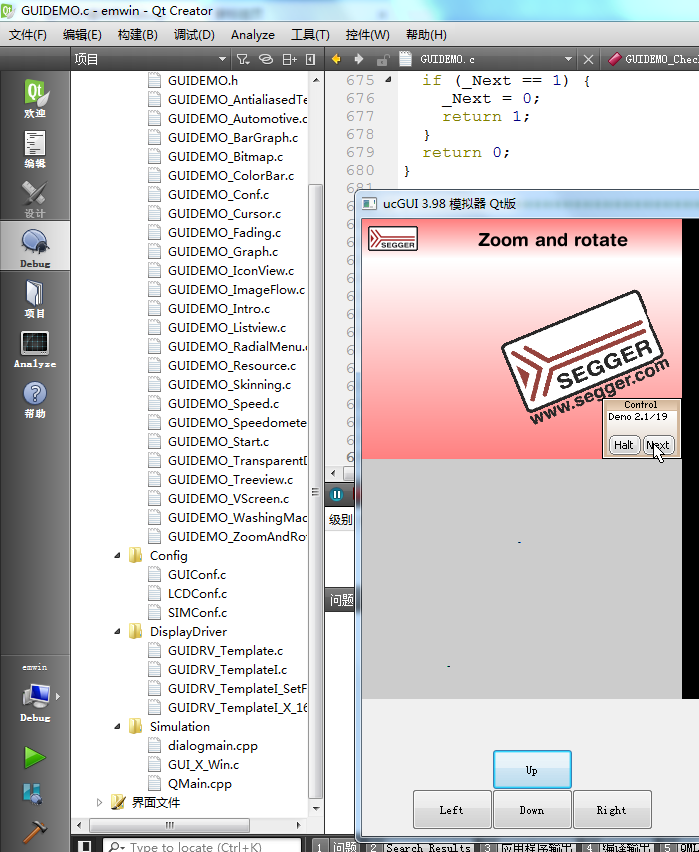Open the 调试(D) menu
This screenshot has height=852, width=699.
click(194, 35)
